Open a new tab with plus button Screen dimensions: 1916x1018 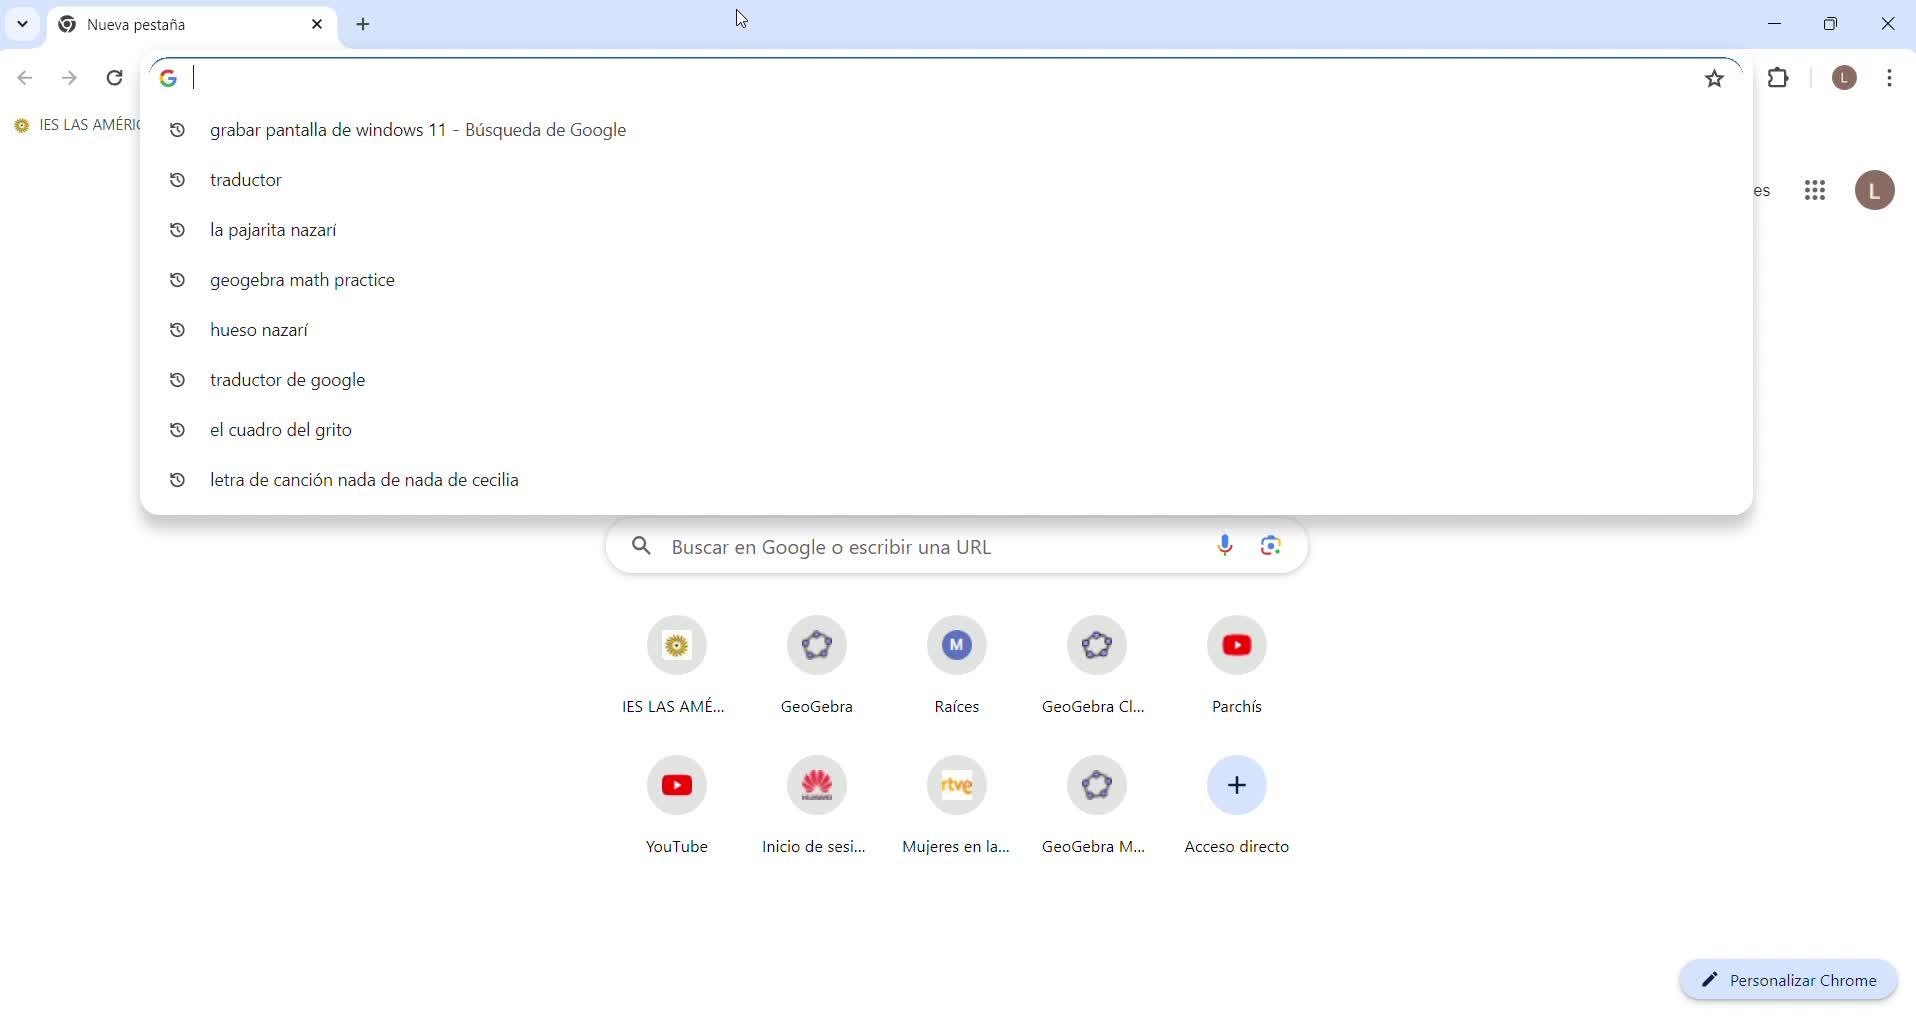click(x=364, y=25)
